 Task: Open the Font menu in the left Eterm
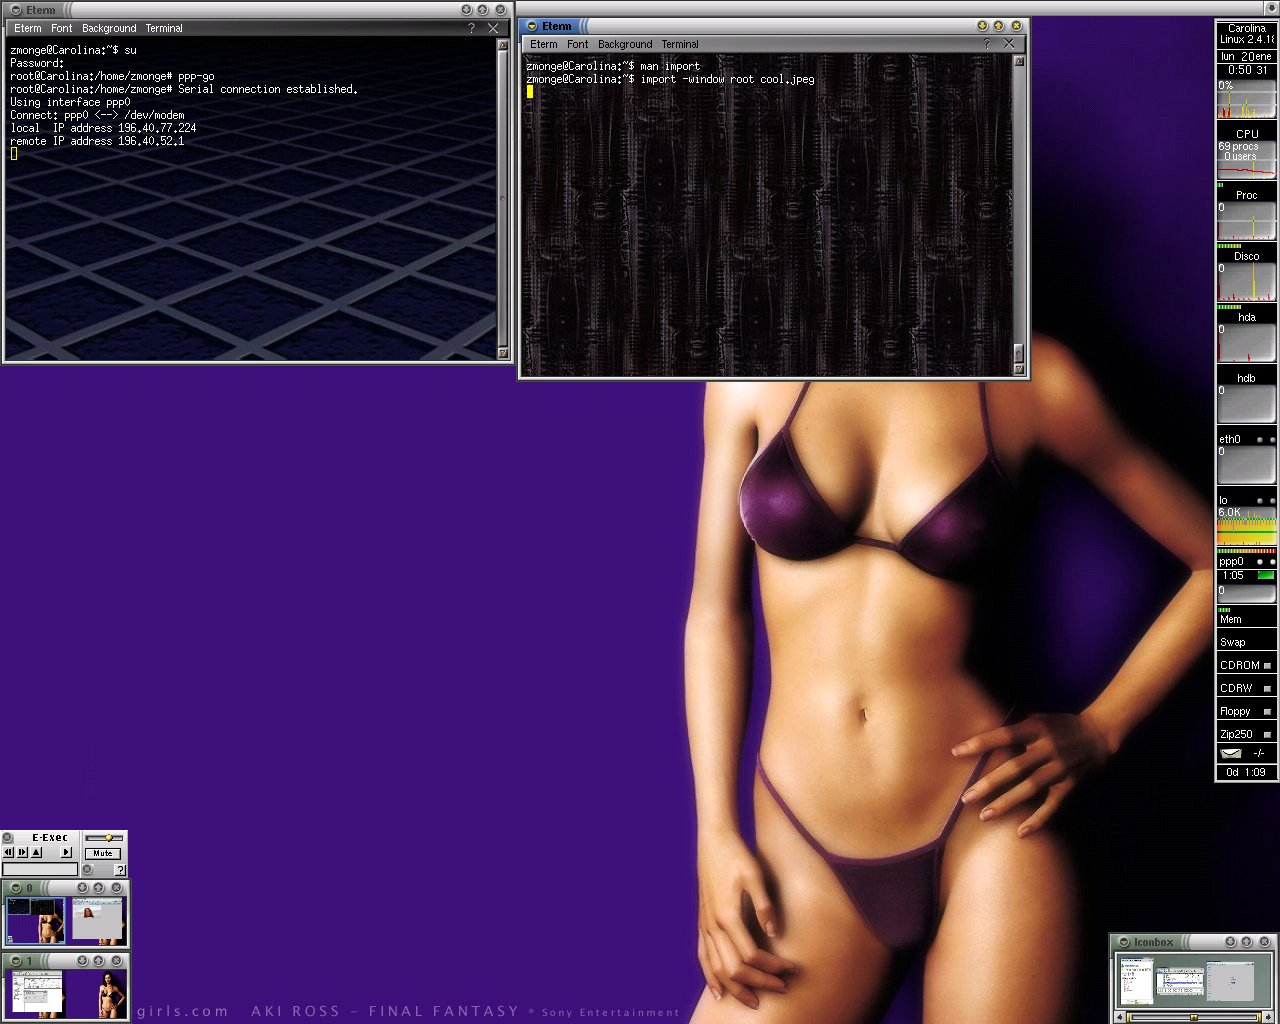[62, 28]
